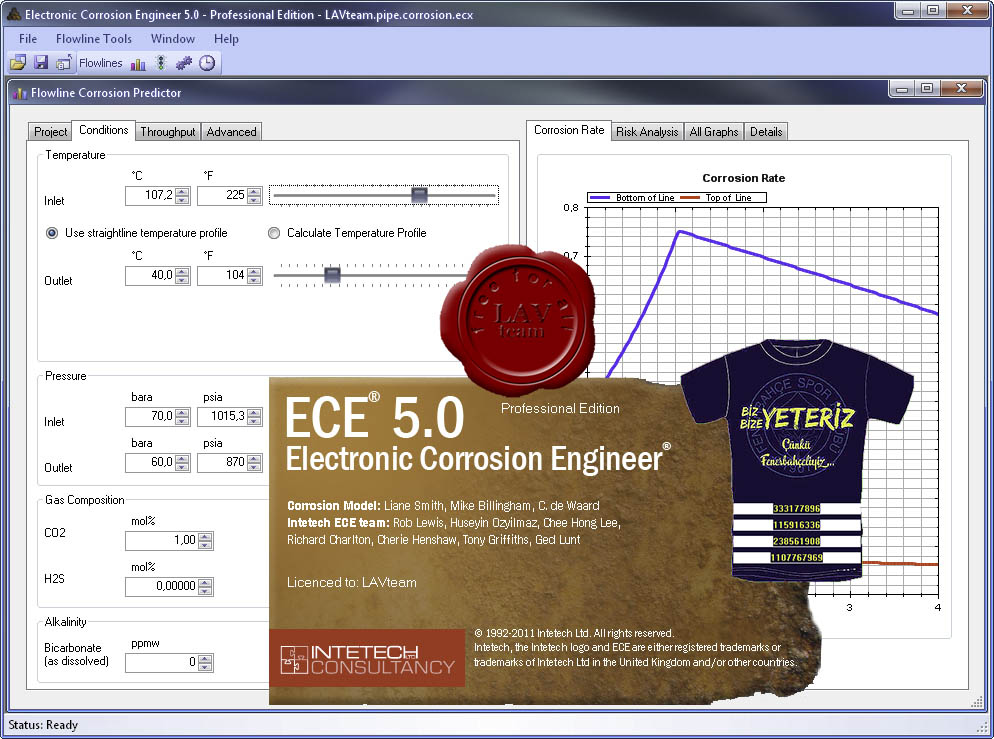Image resolution: width=994 pixels, height=739 pixels.
Task: Open the bar chart corrosion predictor tool
Action: coord(138,63)
